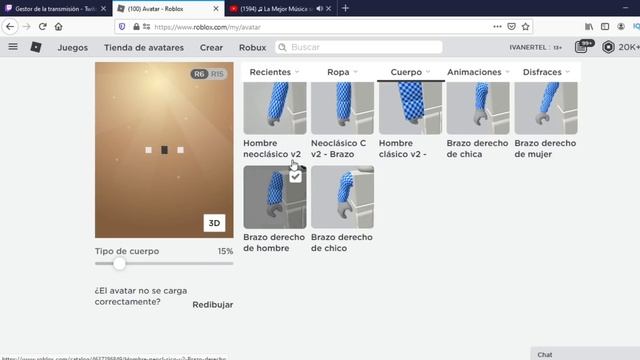Switch to the Gestor de la transmisión tab
The image size is (640, 360).
(x=56, y=9)
